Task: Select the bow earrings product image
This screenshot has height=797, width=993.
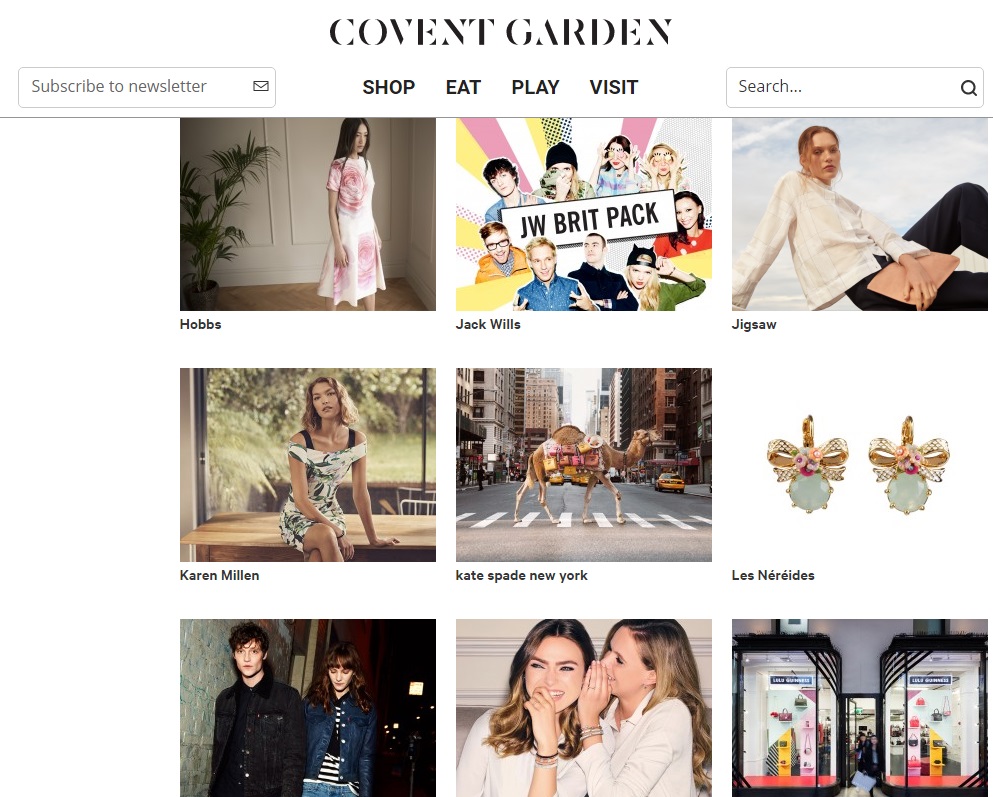Action: [x=859, y=465]
